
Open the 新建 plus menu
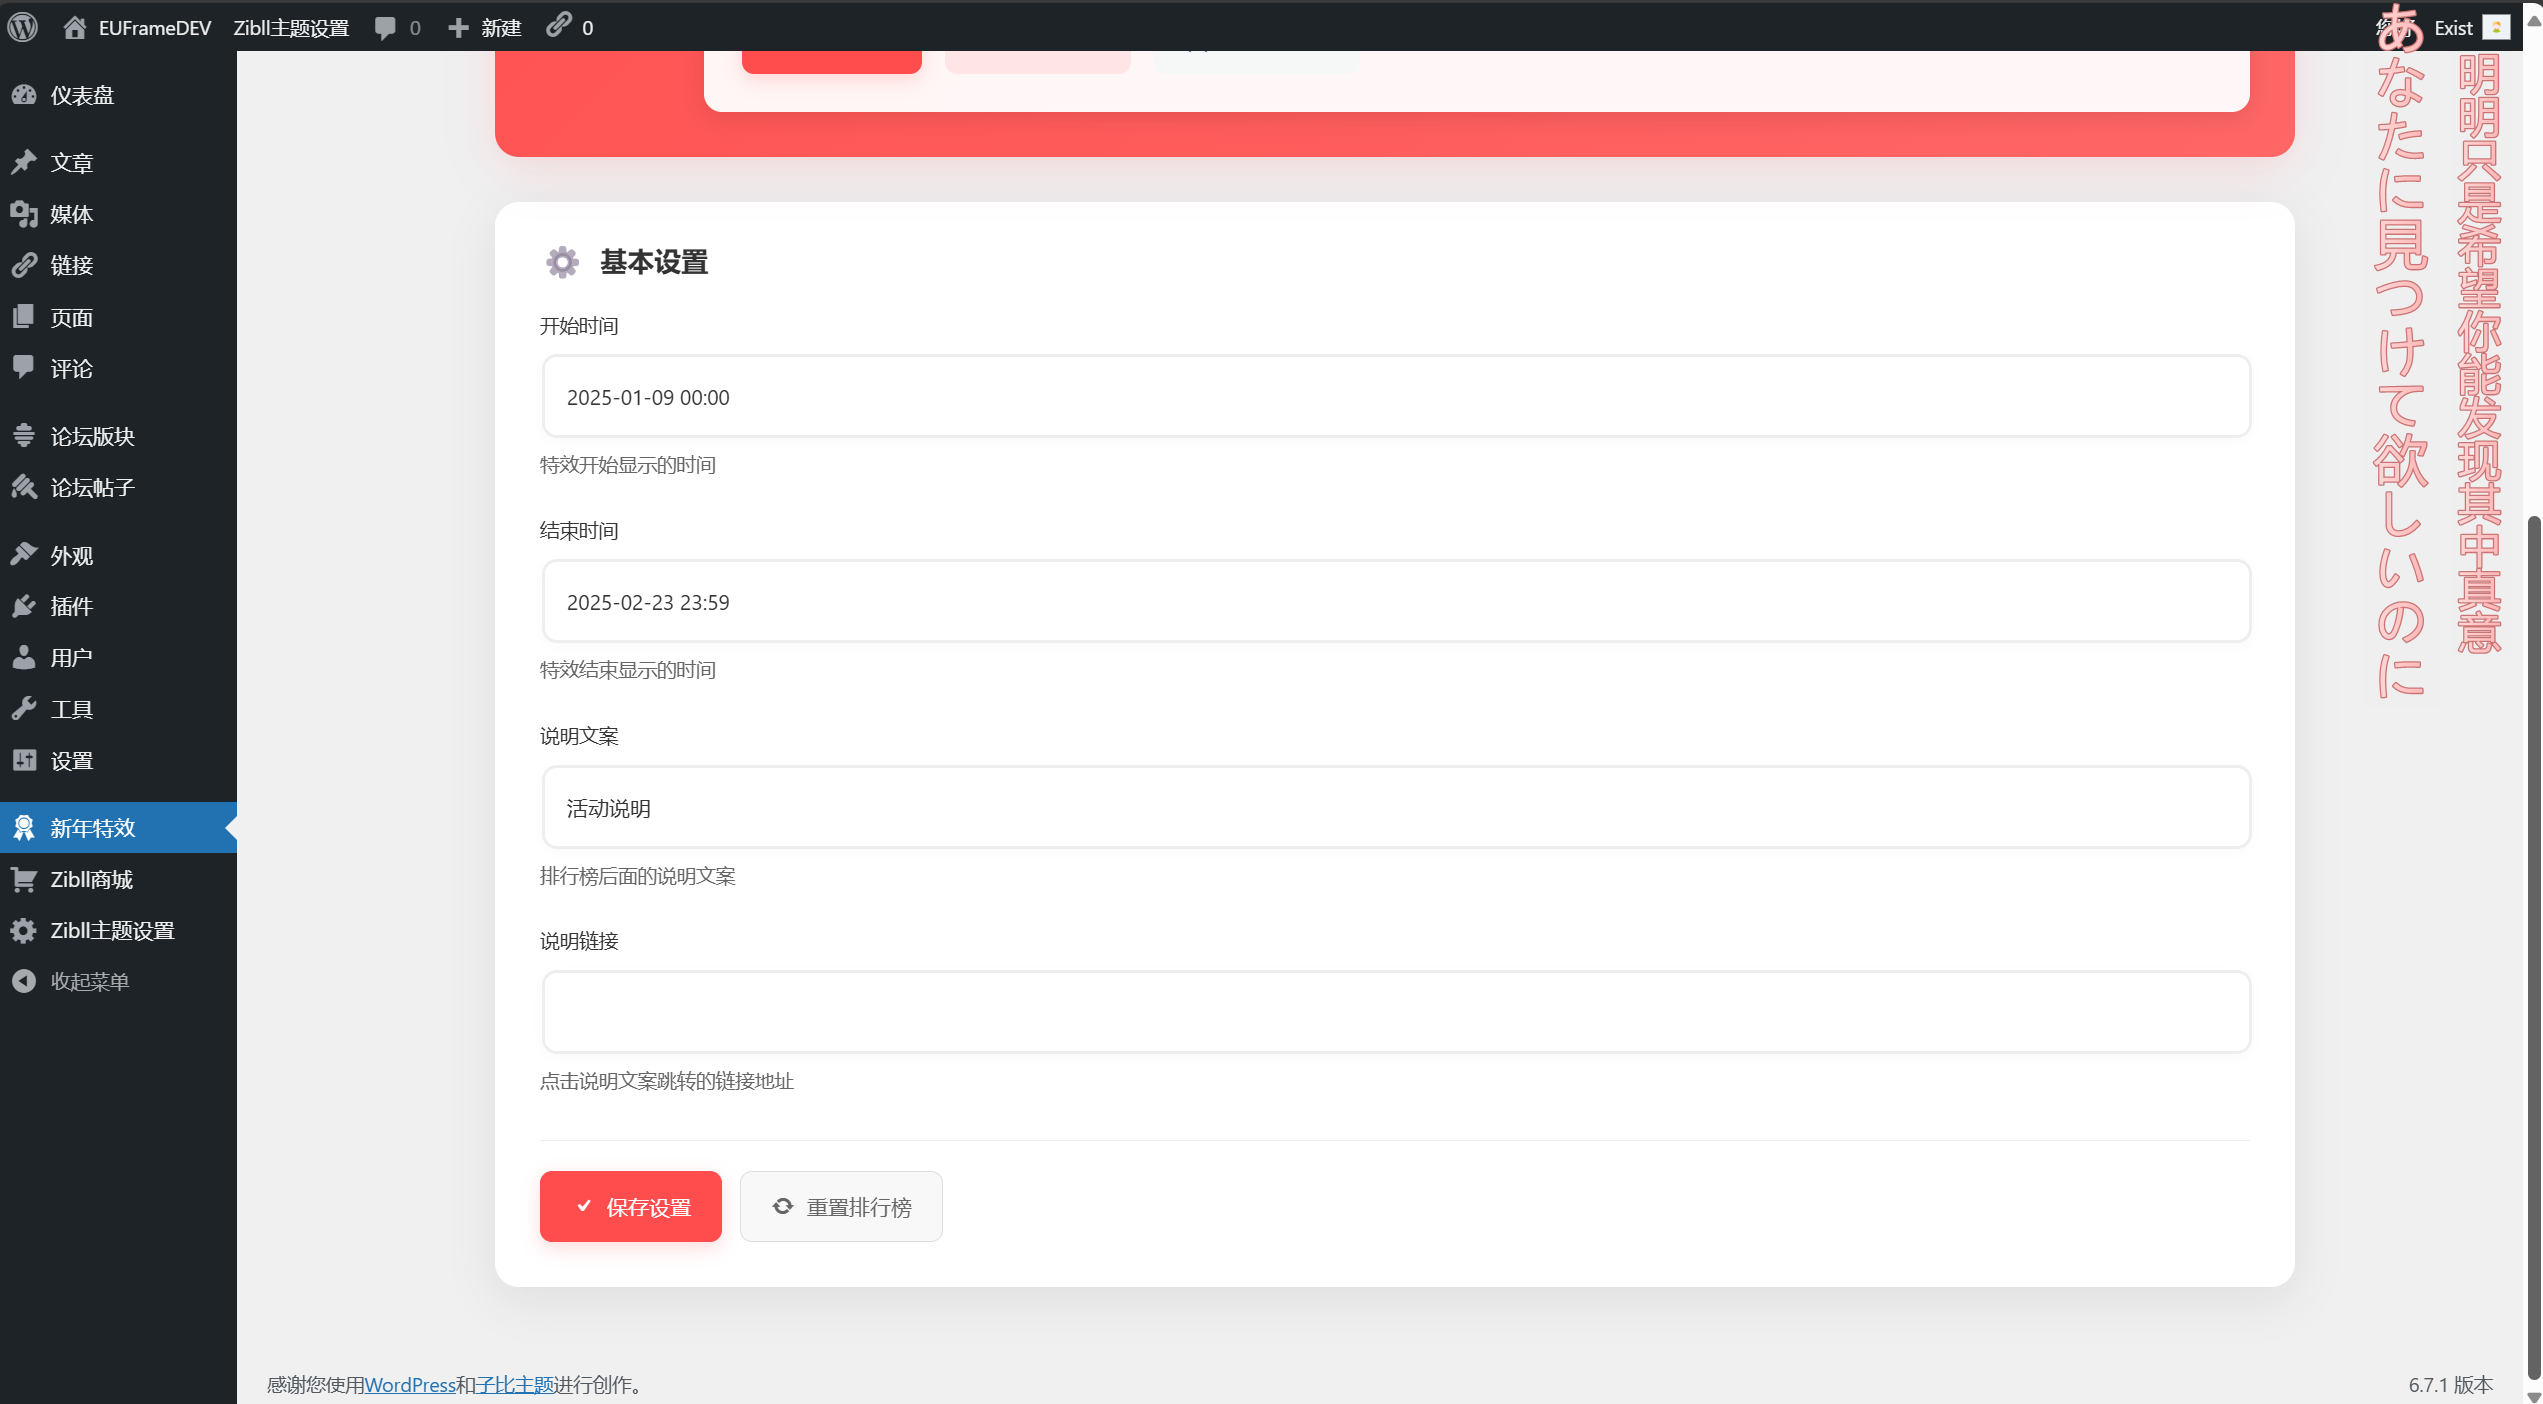click(x=485, y=27)
